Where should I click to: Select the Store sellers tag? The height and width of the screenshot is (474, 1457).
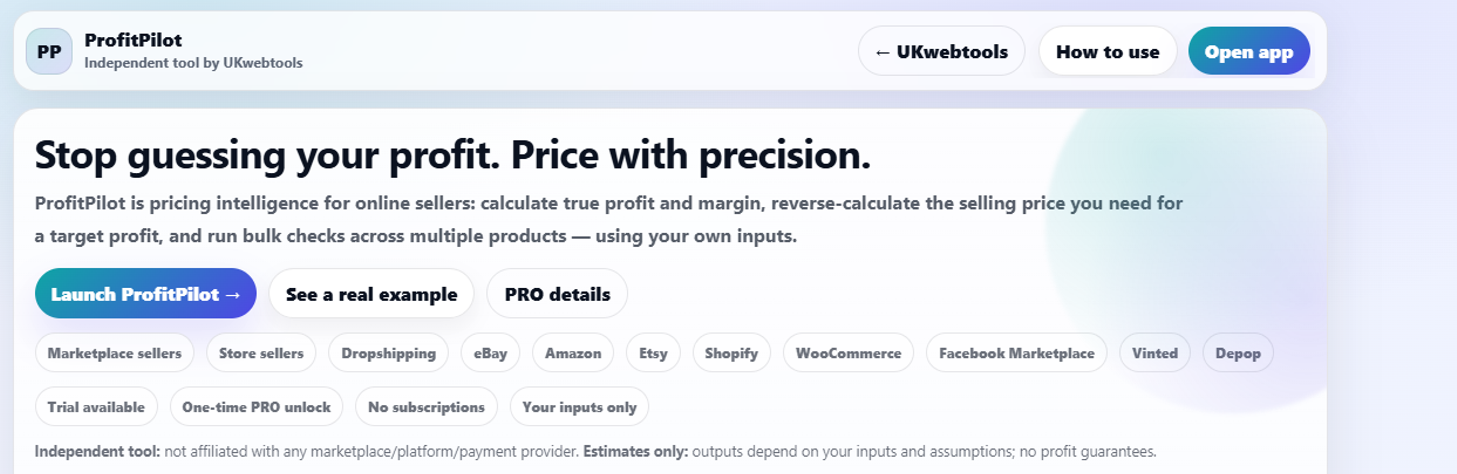[261, 353]
